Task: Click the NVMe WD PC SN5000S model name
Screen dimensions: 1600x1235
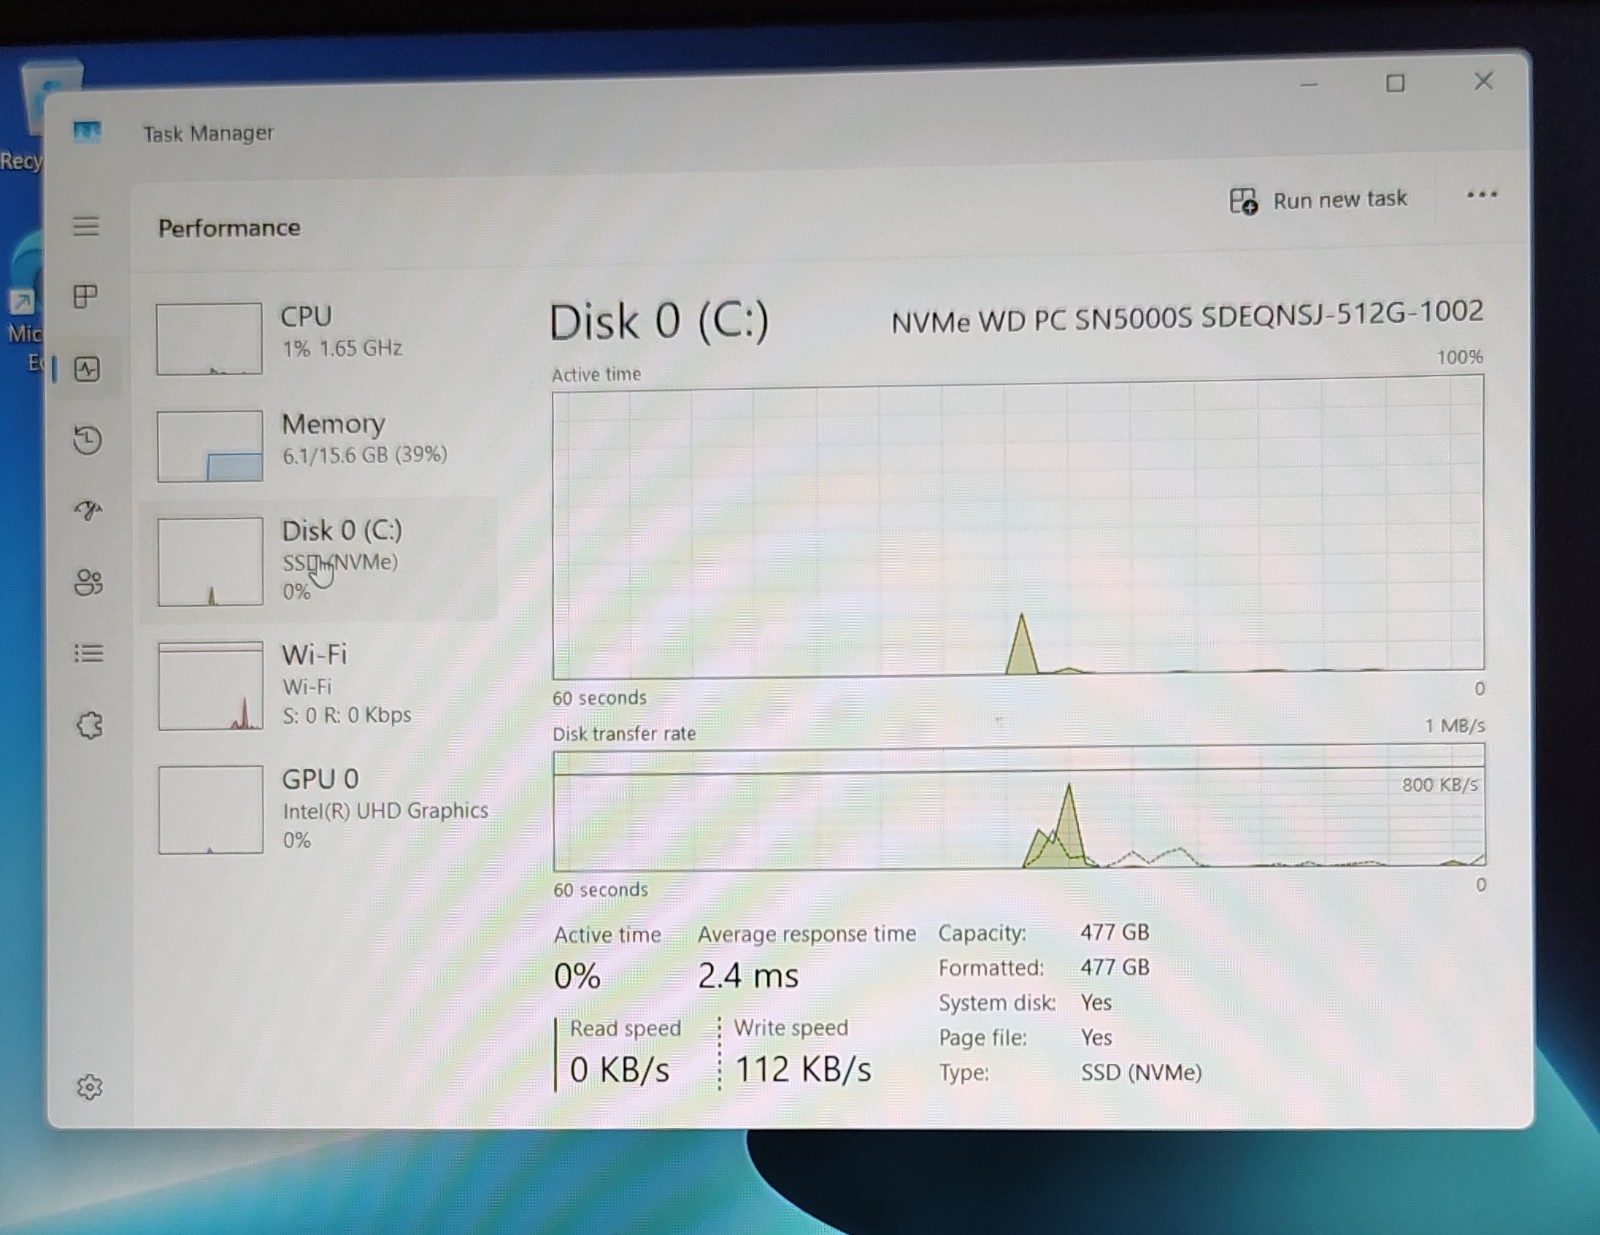Action: coord(1187,317)
